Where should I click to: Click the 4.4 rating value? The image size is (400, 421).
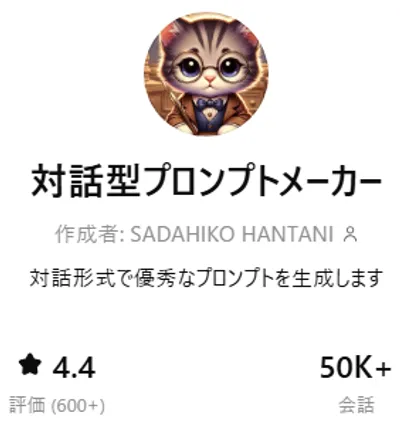(74, 368)
